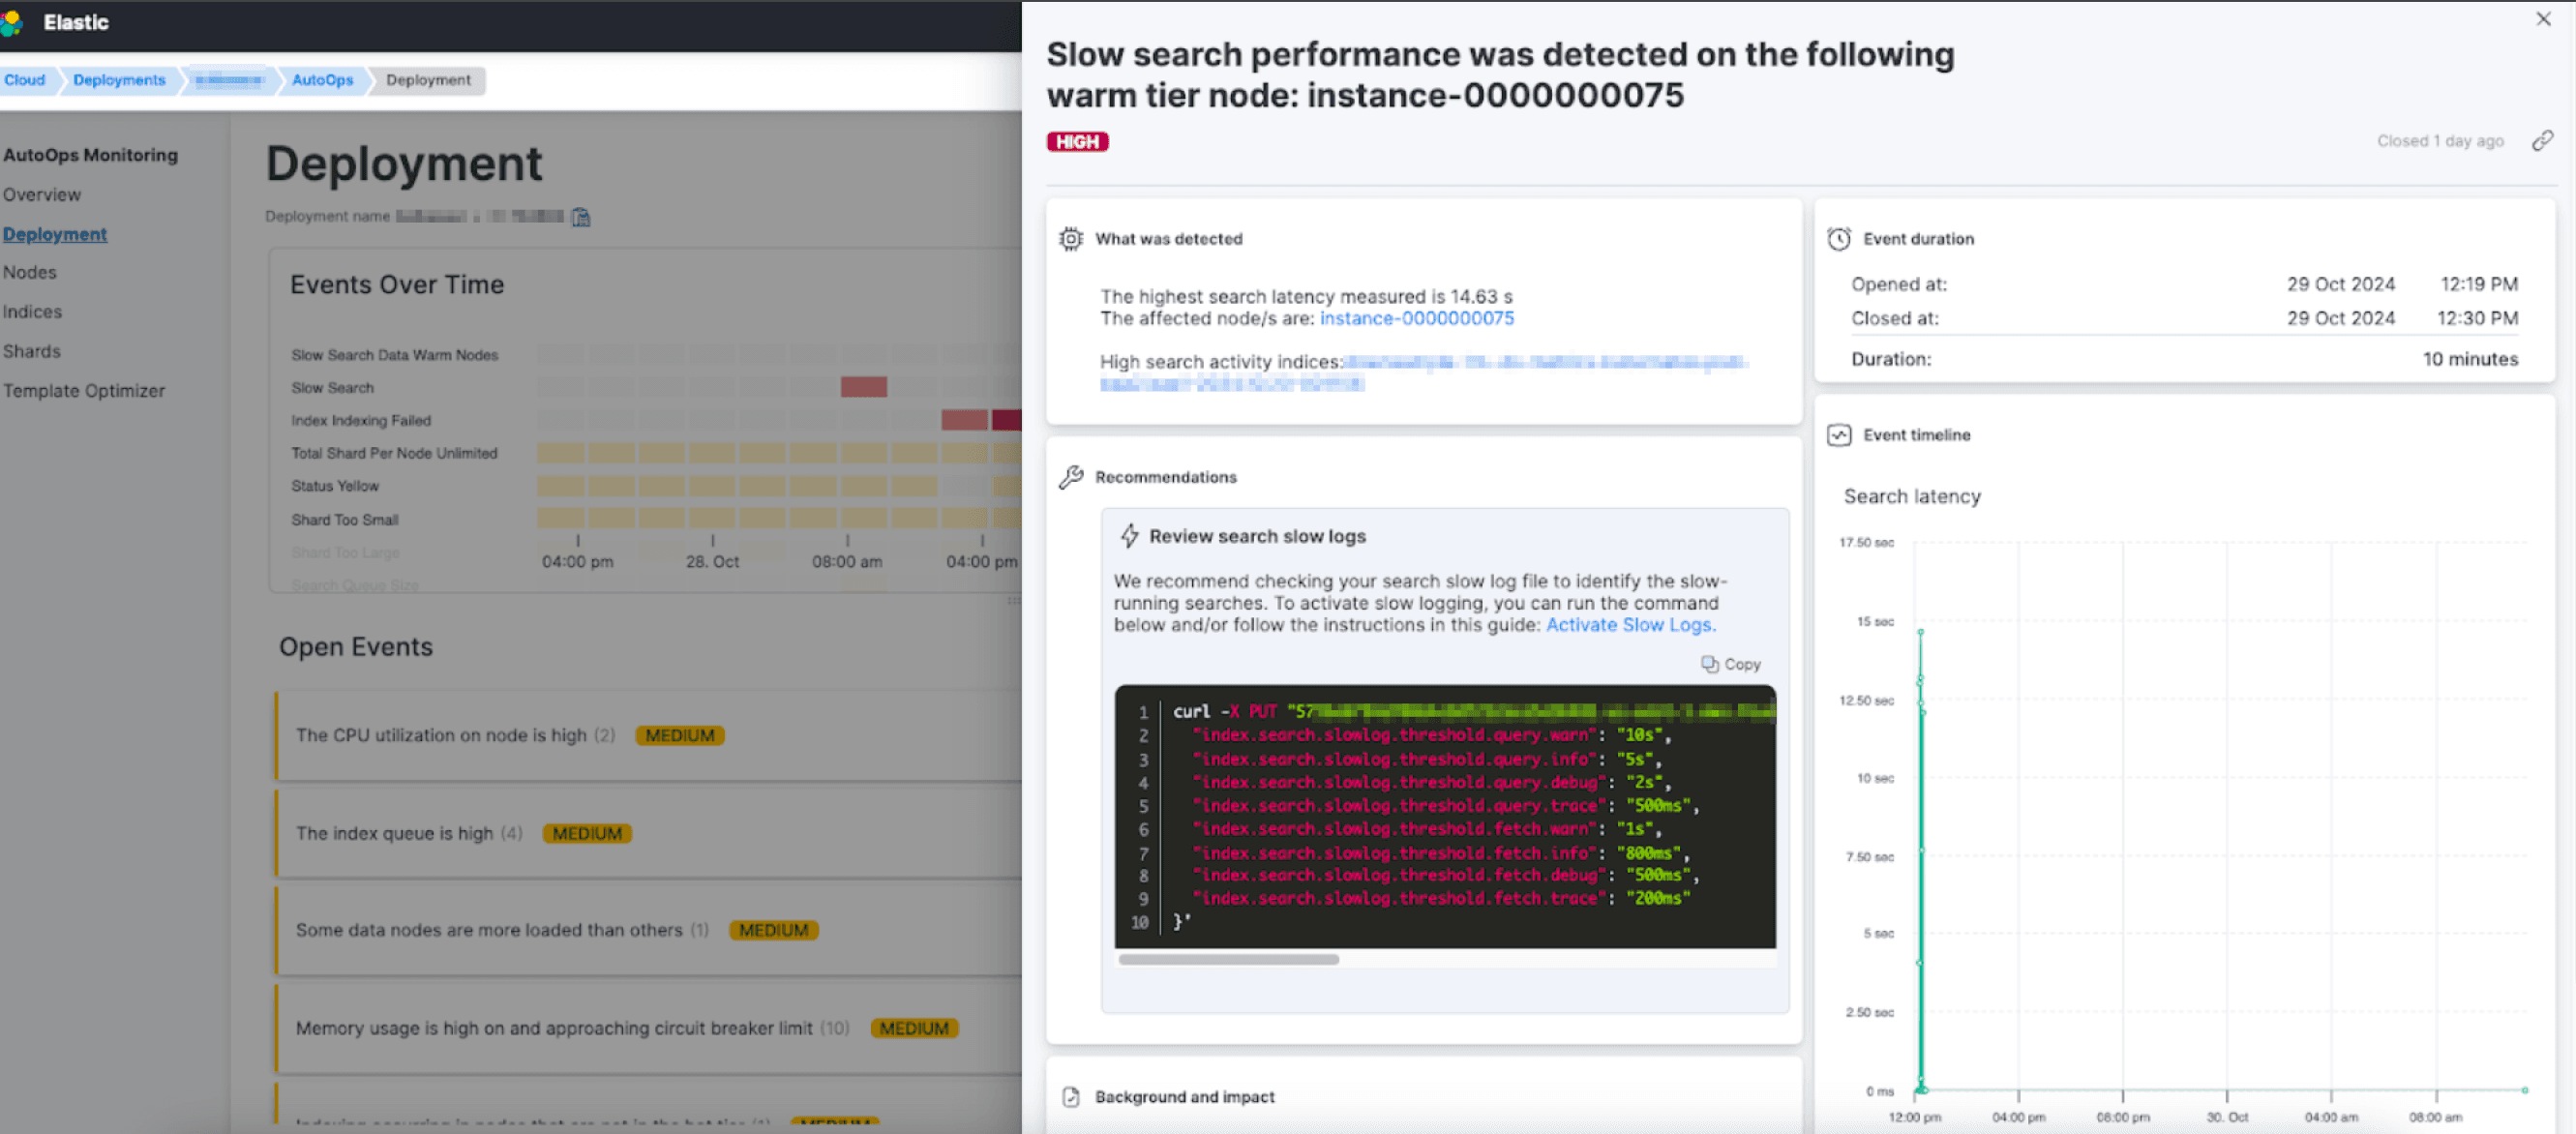Click red Slow Search heatmap cell
Screen dimensions: 2576x1134
[863, 387]
